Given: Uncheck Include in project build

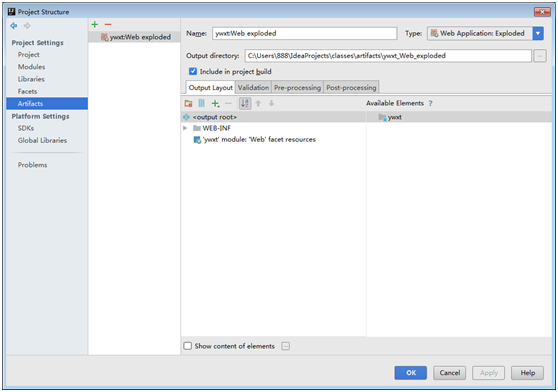Looking at the screenshot, I should pyautogui.click(x=193, y=71).
